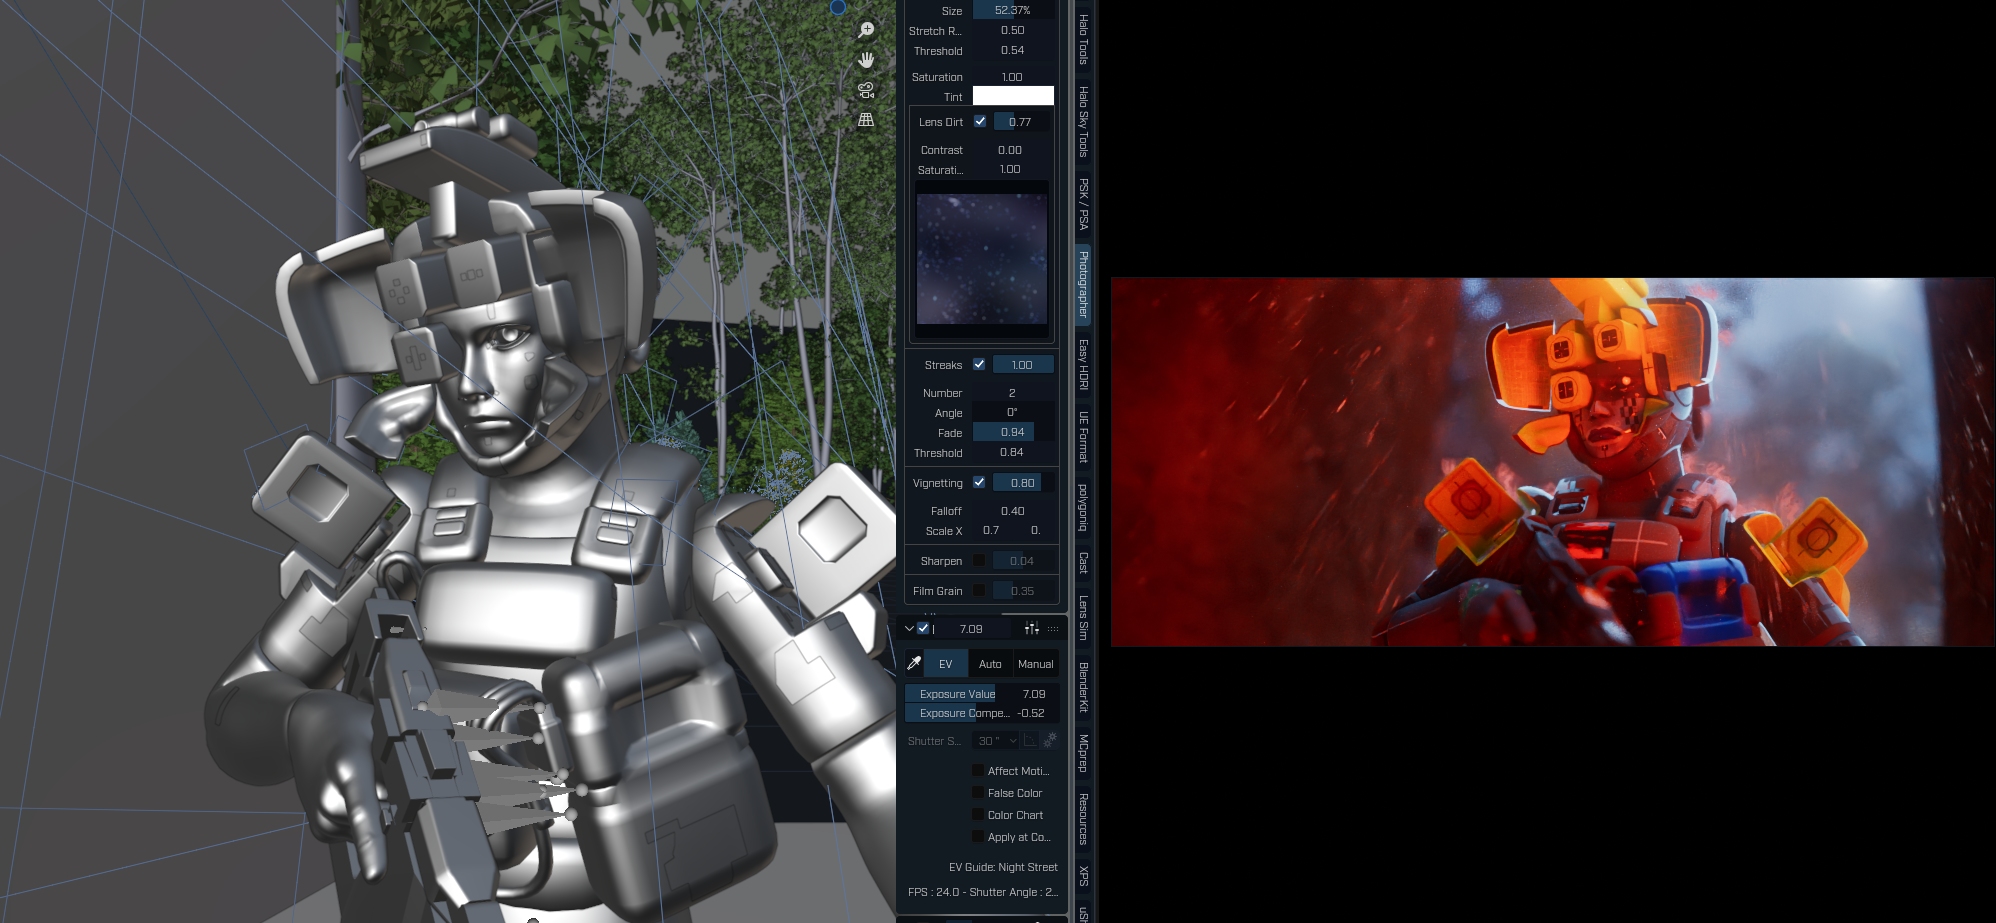
Task: Click the white Tint color swatch
Action: (1013, 96)
